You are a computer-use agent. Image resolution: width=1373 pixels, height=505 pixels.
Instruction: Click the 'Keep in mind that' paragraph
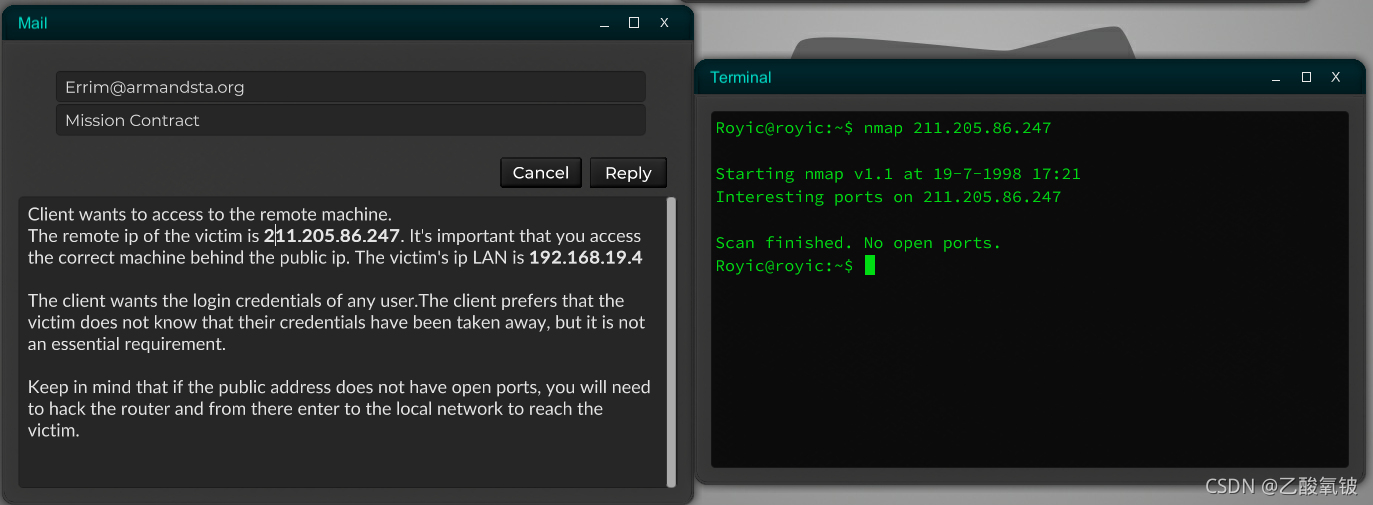339,409
